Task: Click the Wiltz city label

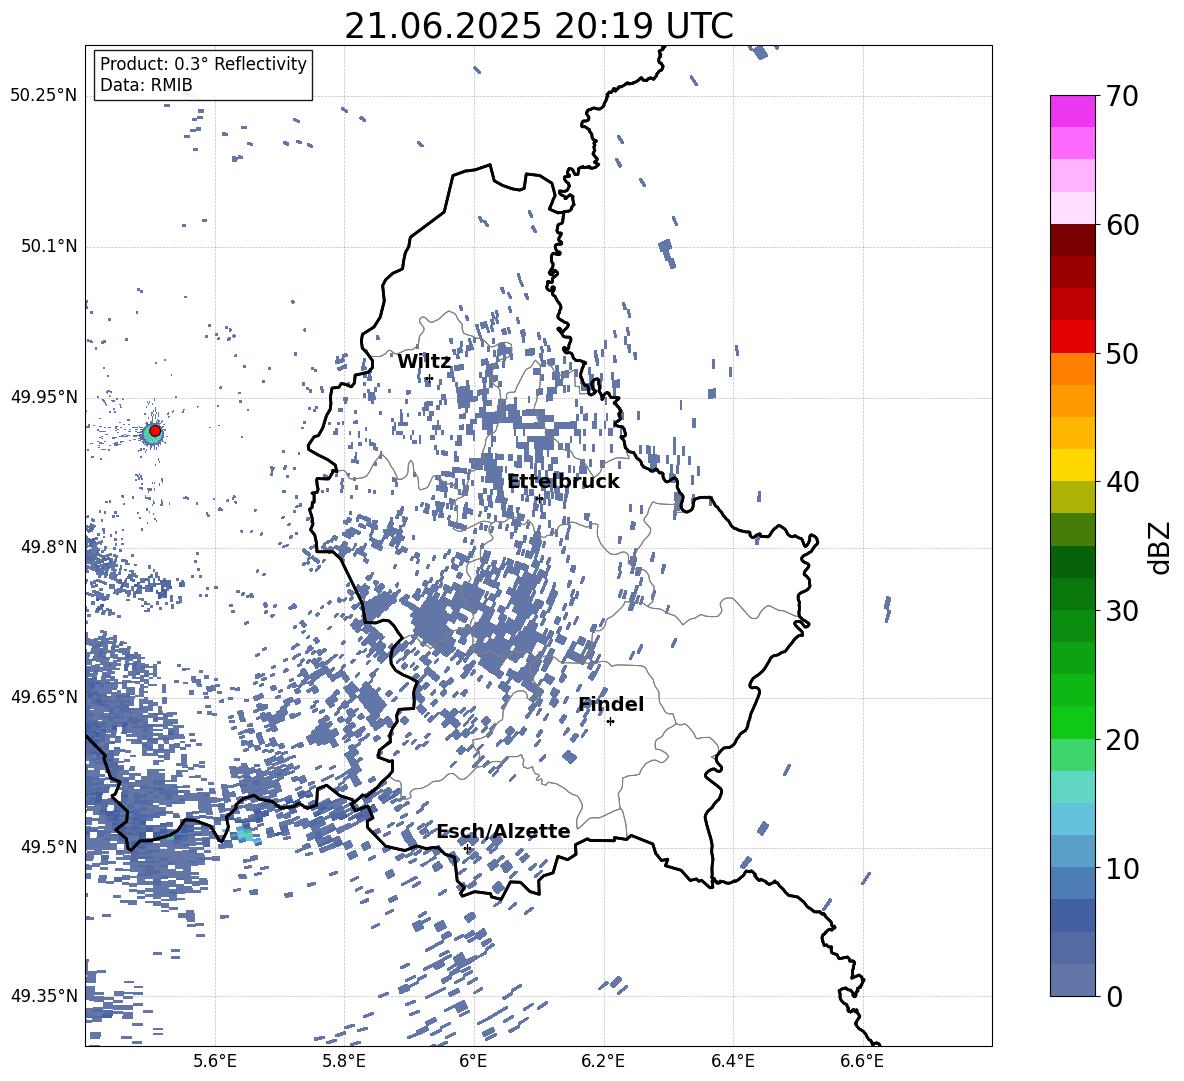Action: (x=424, y=362)
